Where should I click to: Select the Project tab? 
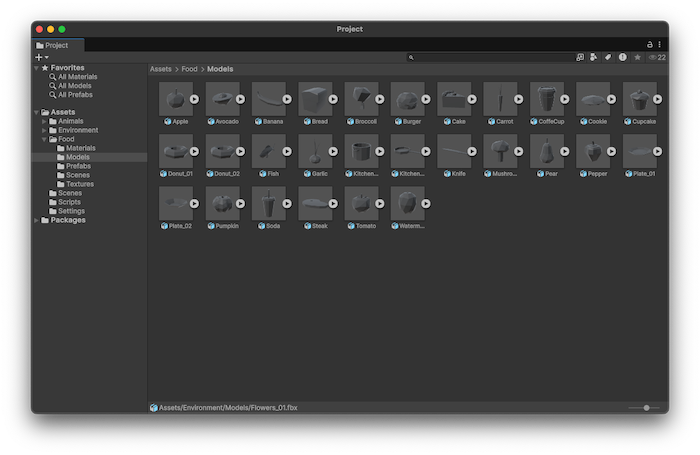[x=52, y=45]
